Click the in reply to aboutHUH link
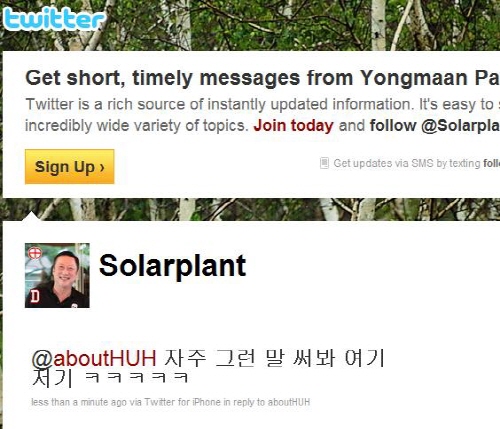Screen dimensions: 500x429 point(267,402)
